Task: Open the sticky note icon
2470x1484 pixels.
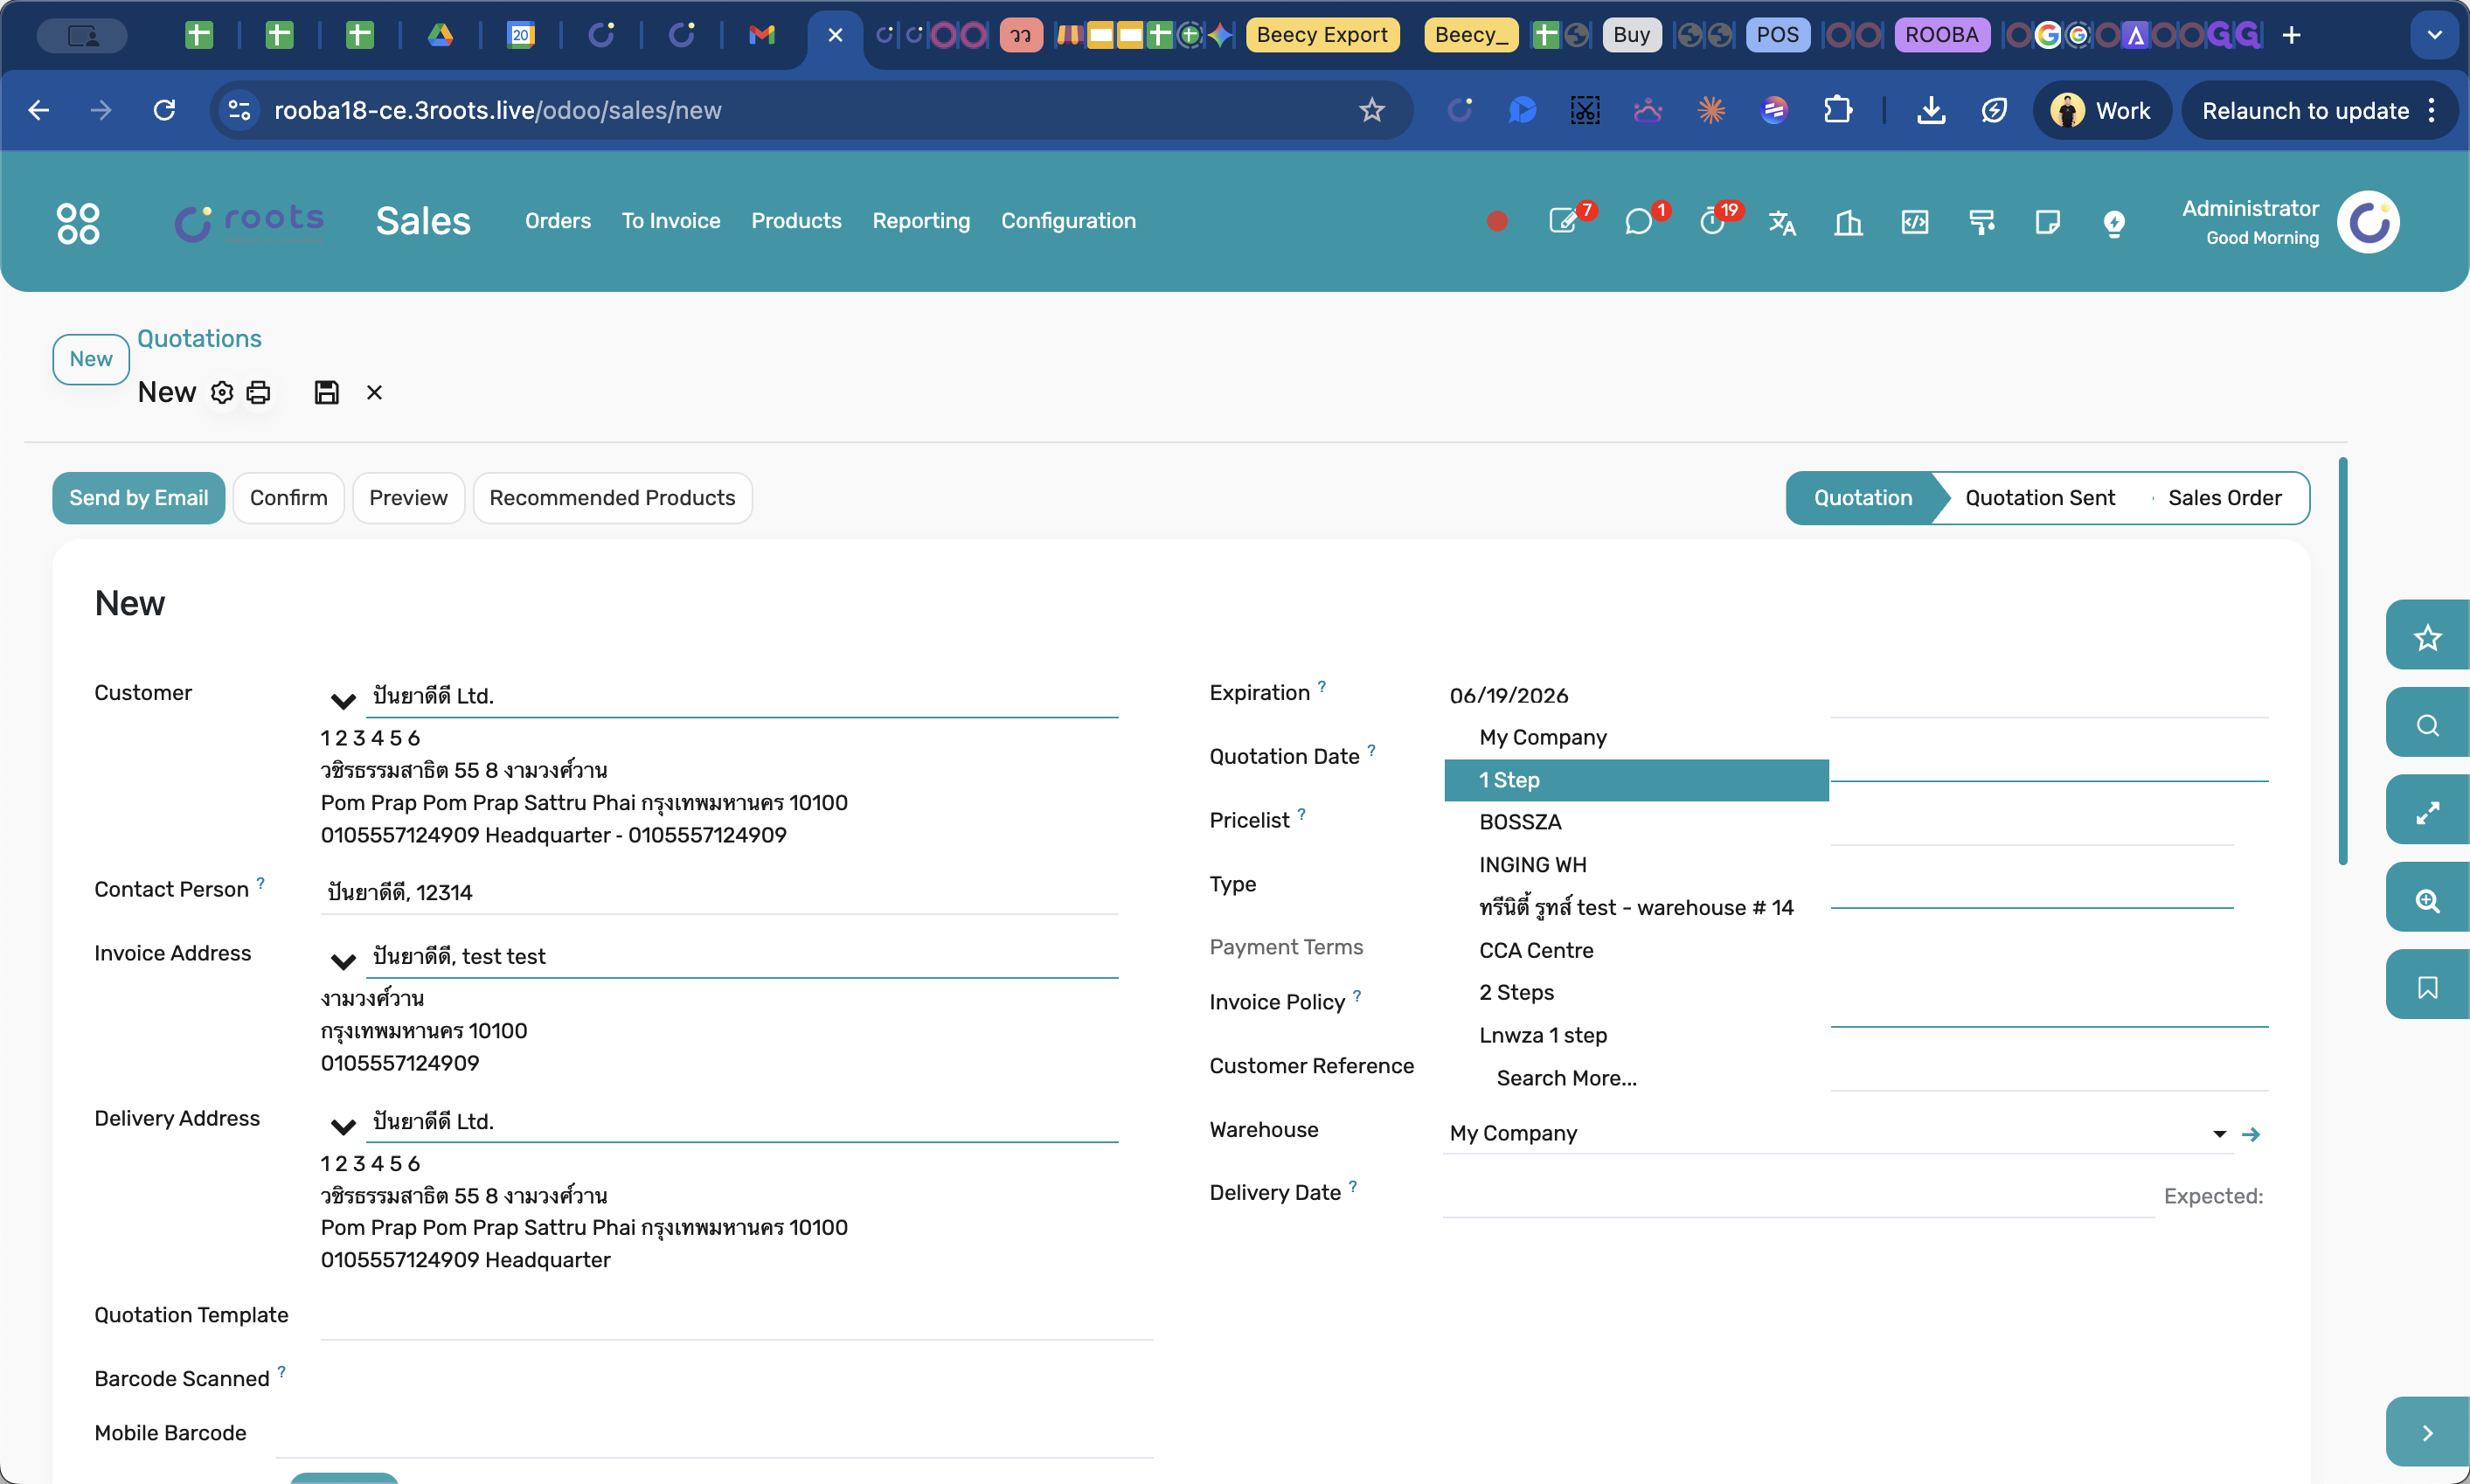Action: pyautogui.click(x=2047, y=222)
